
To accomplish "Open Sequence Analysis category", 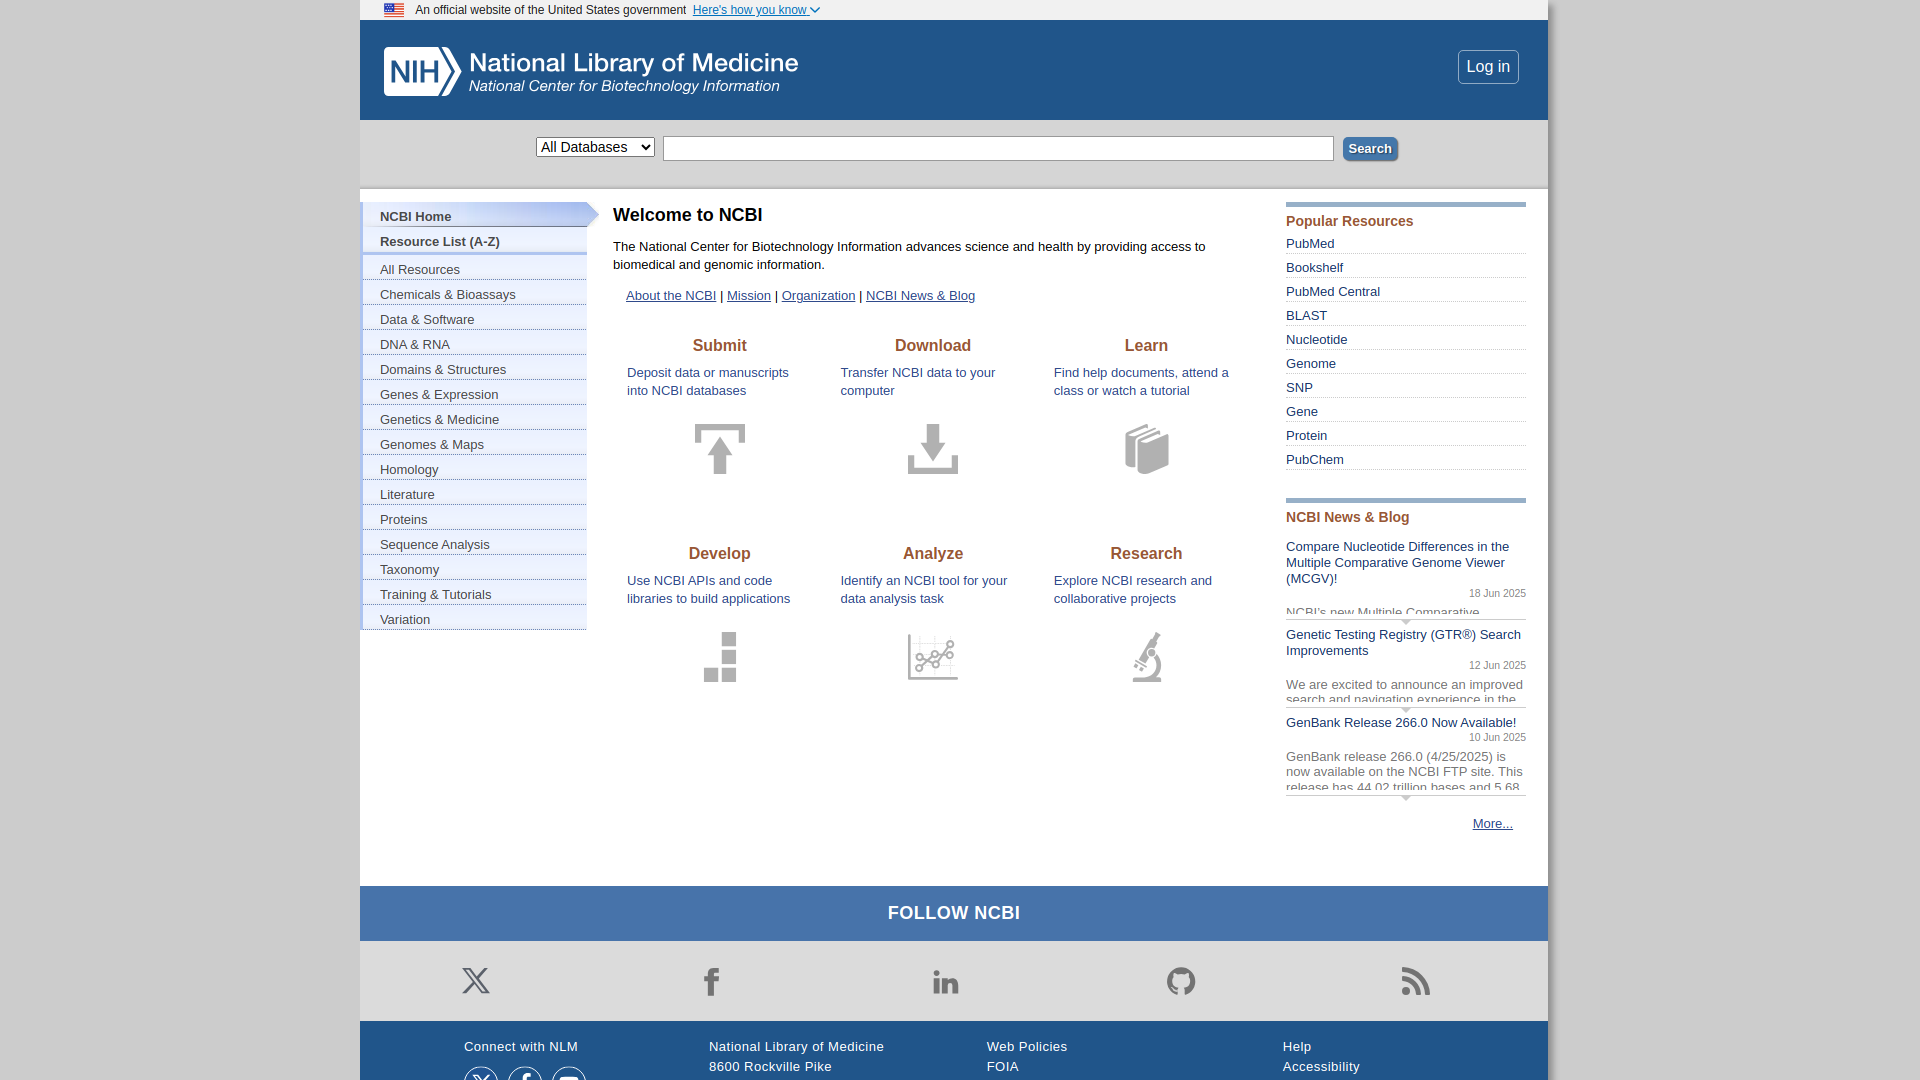I will (475, 544).
